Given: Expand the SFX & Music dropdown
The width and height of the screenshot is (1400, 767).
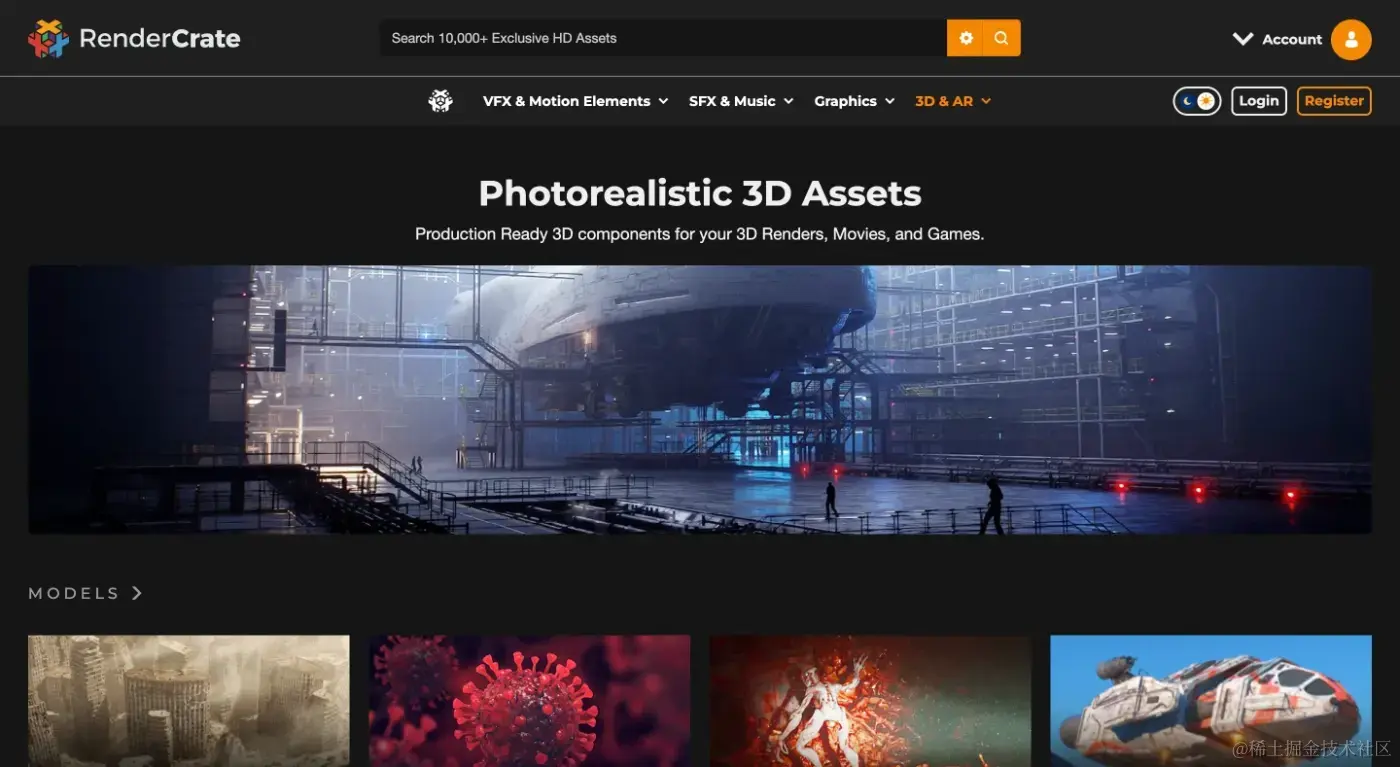Looking at the screenshot, I should pos(731,101).
